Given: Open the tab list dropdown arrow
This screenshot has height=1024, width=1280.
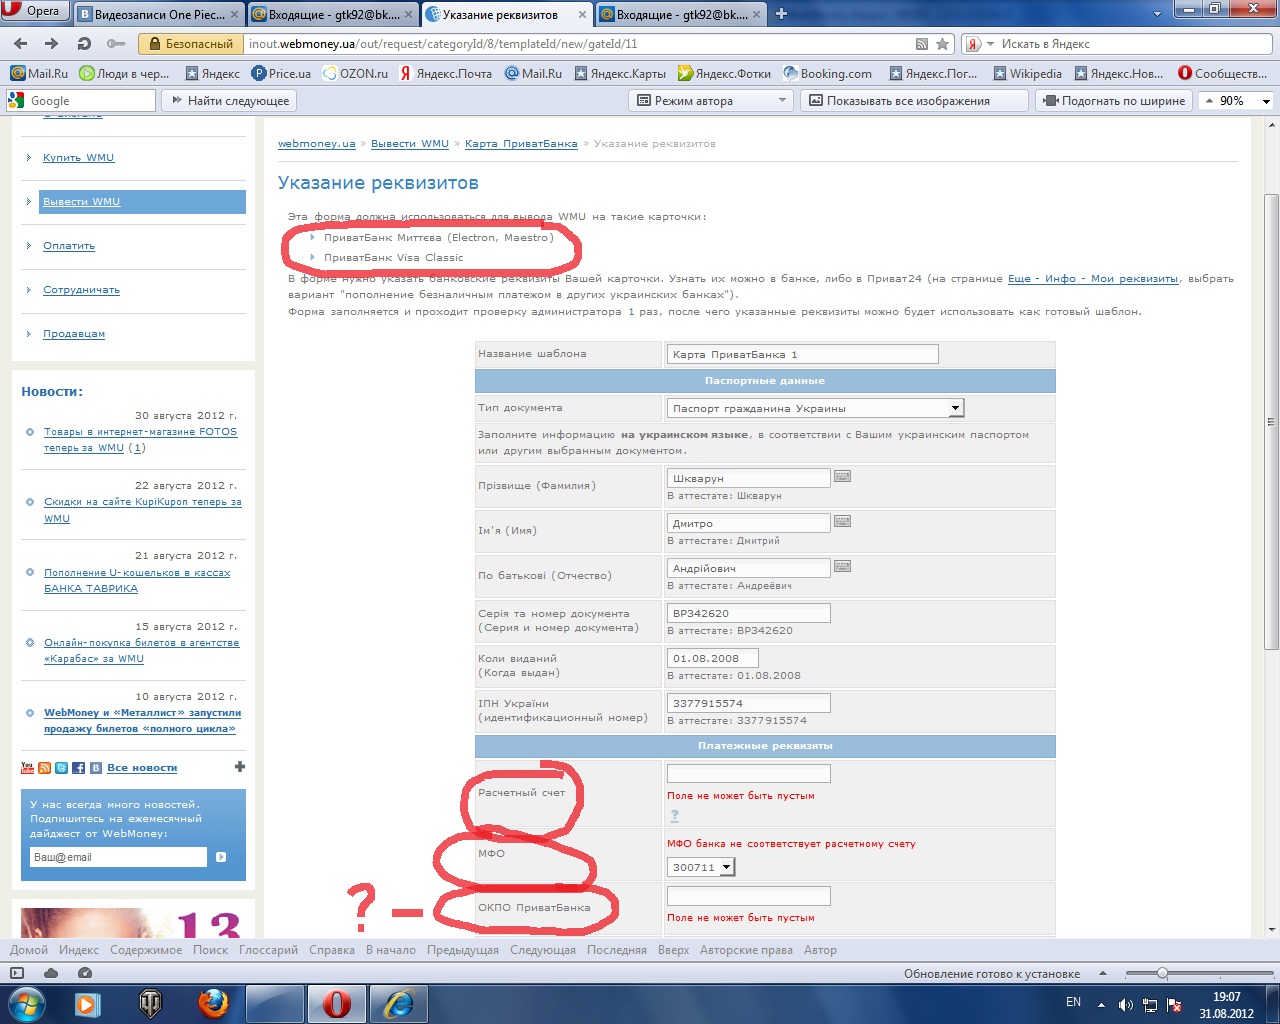Looking at the screenshot, I should coord(1159,14).
